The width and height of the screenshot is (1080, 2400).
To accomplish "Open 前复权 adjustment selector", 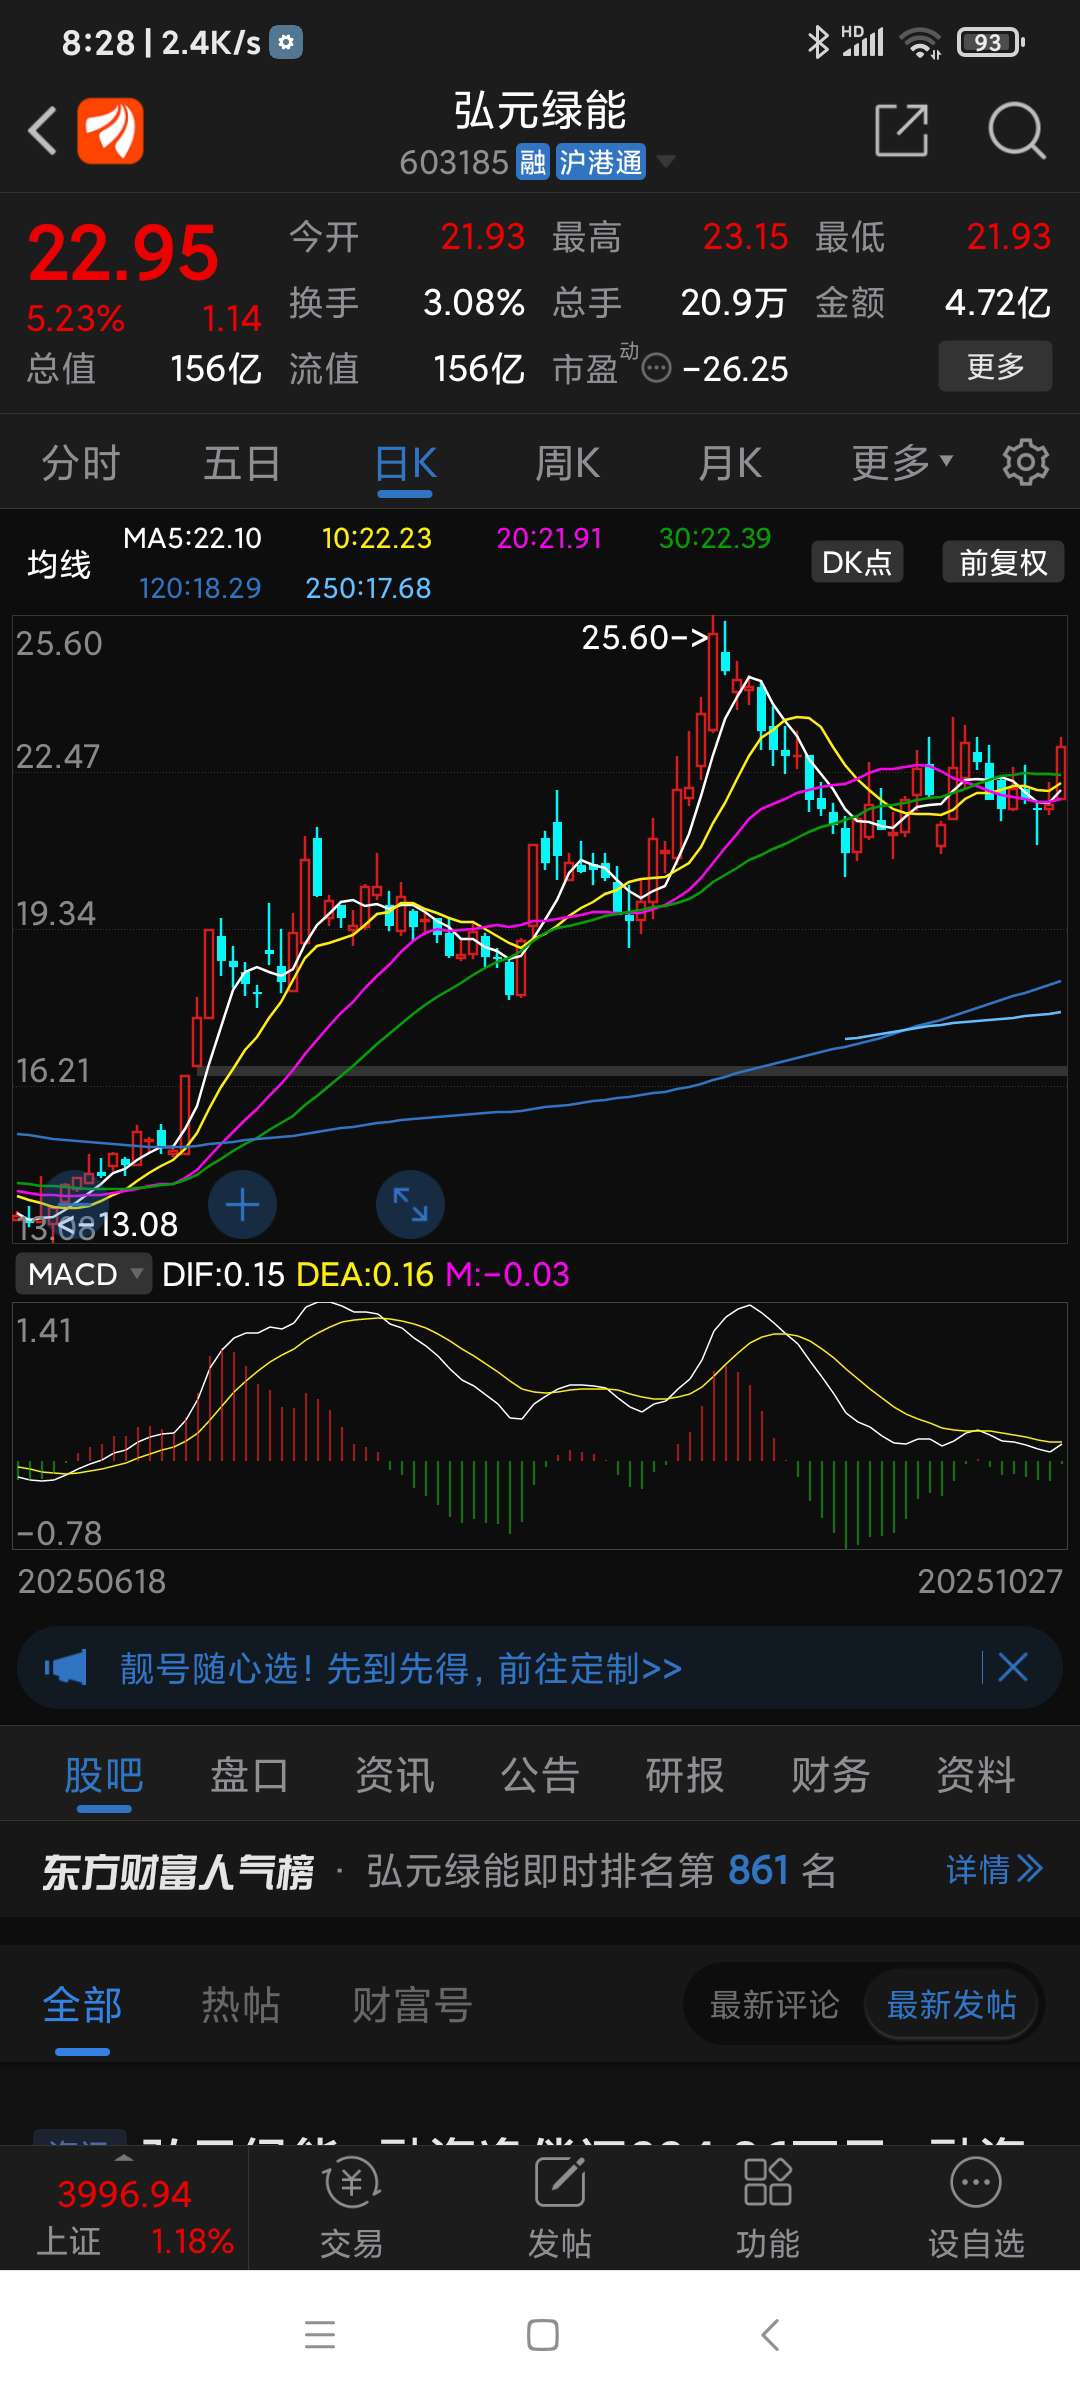I will pos(1003,562).
